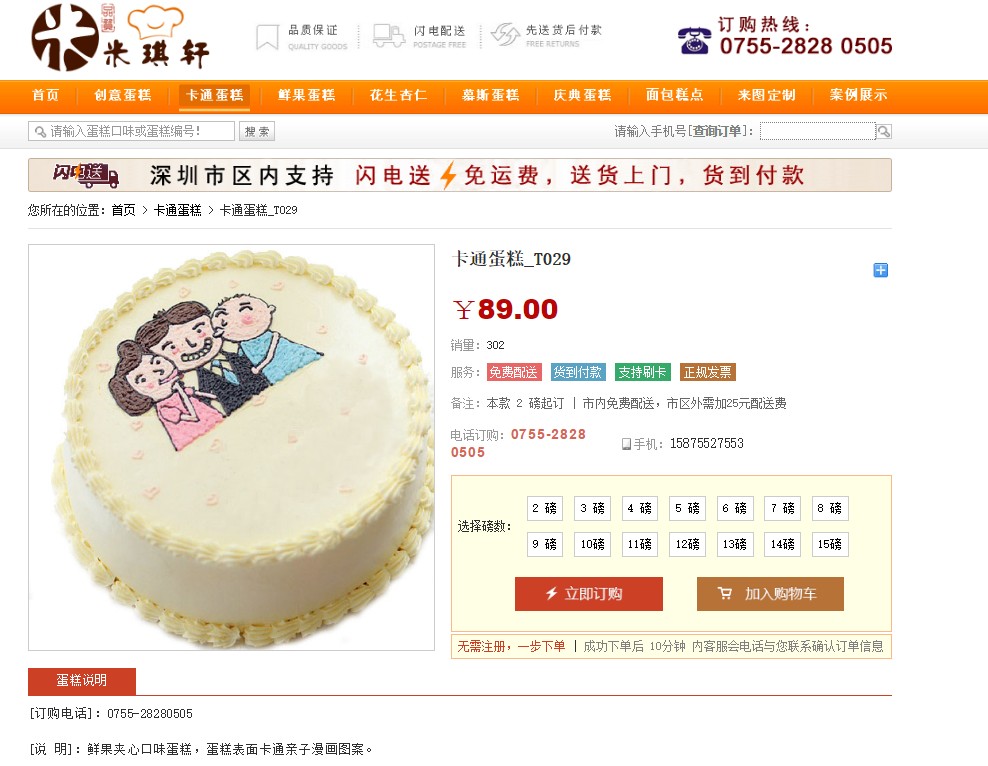Screen dimensions: 988x766
Task: Choose the 10磅 cake size
Action: click(x=592, y=544)
